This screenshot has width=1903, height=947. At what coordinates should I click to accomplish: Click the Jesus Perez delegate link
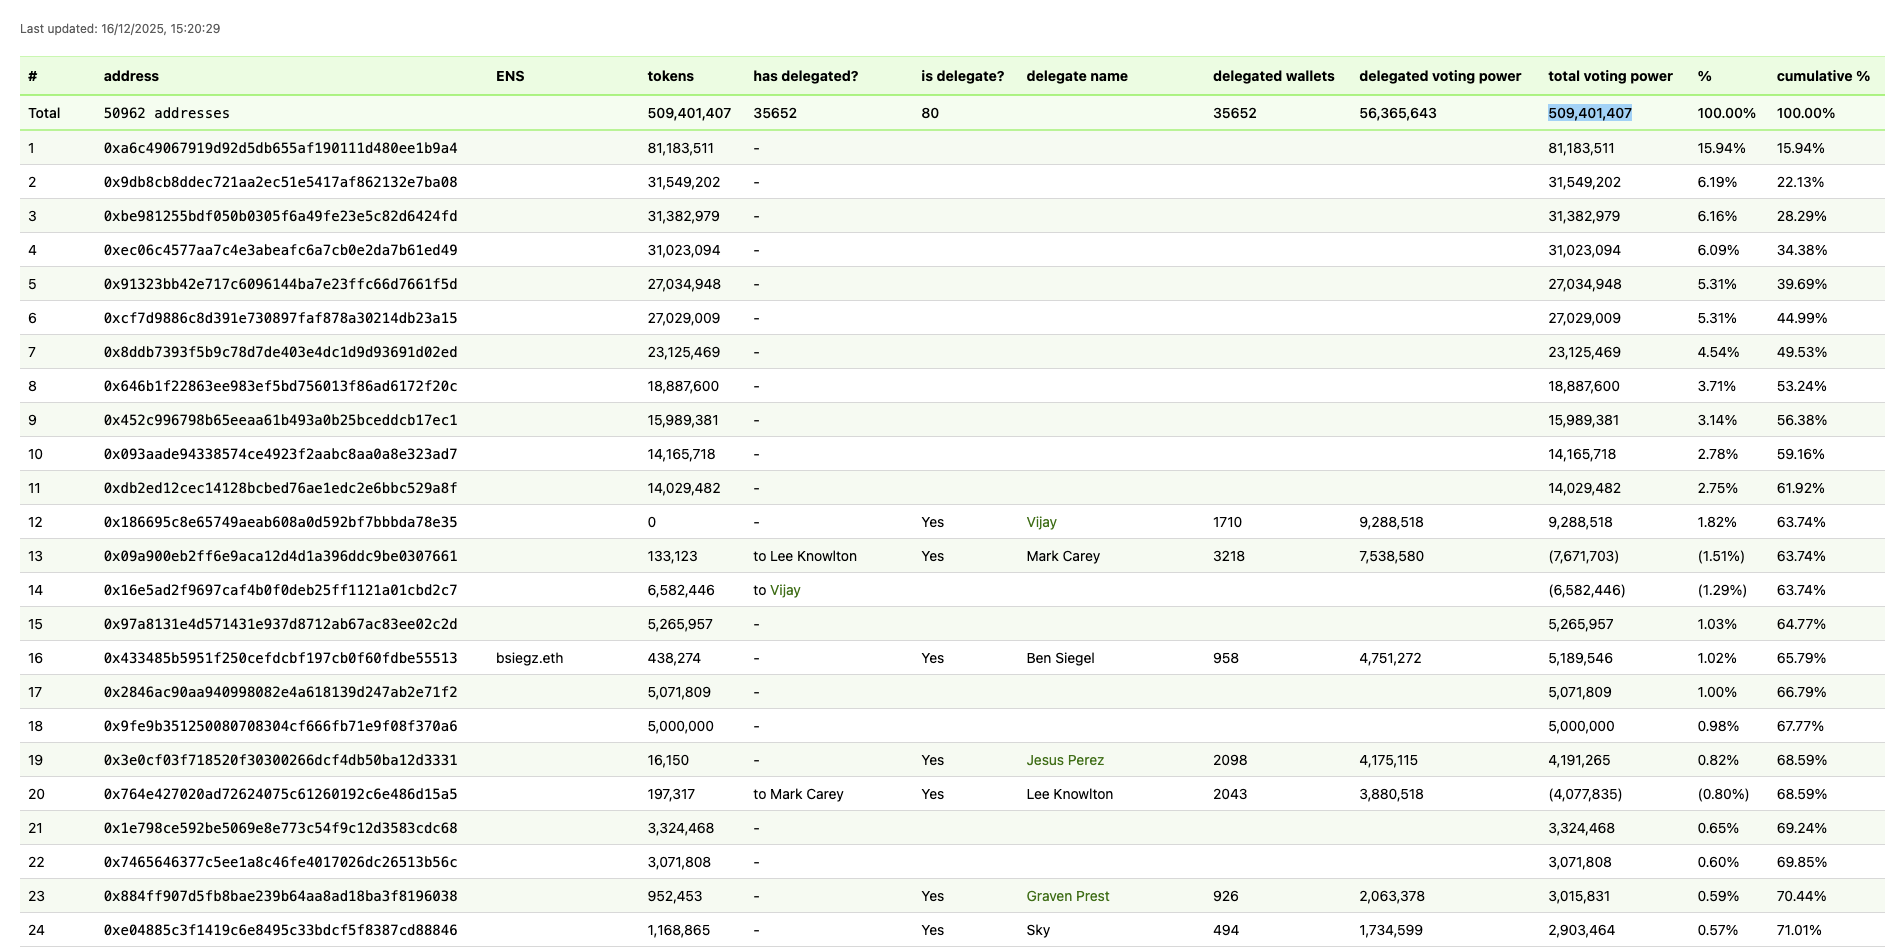[1065, 760]
